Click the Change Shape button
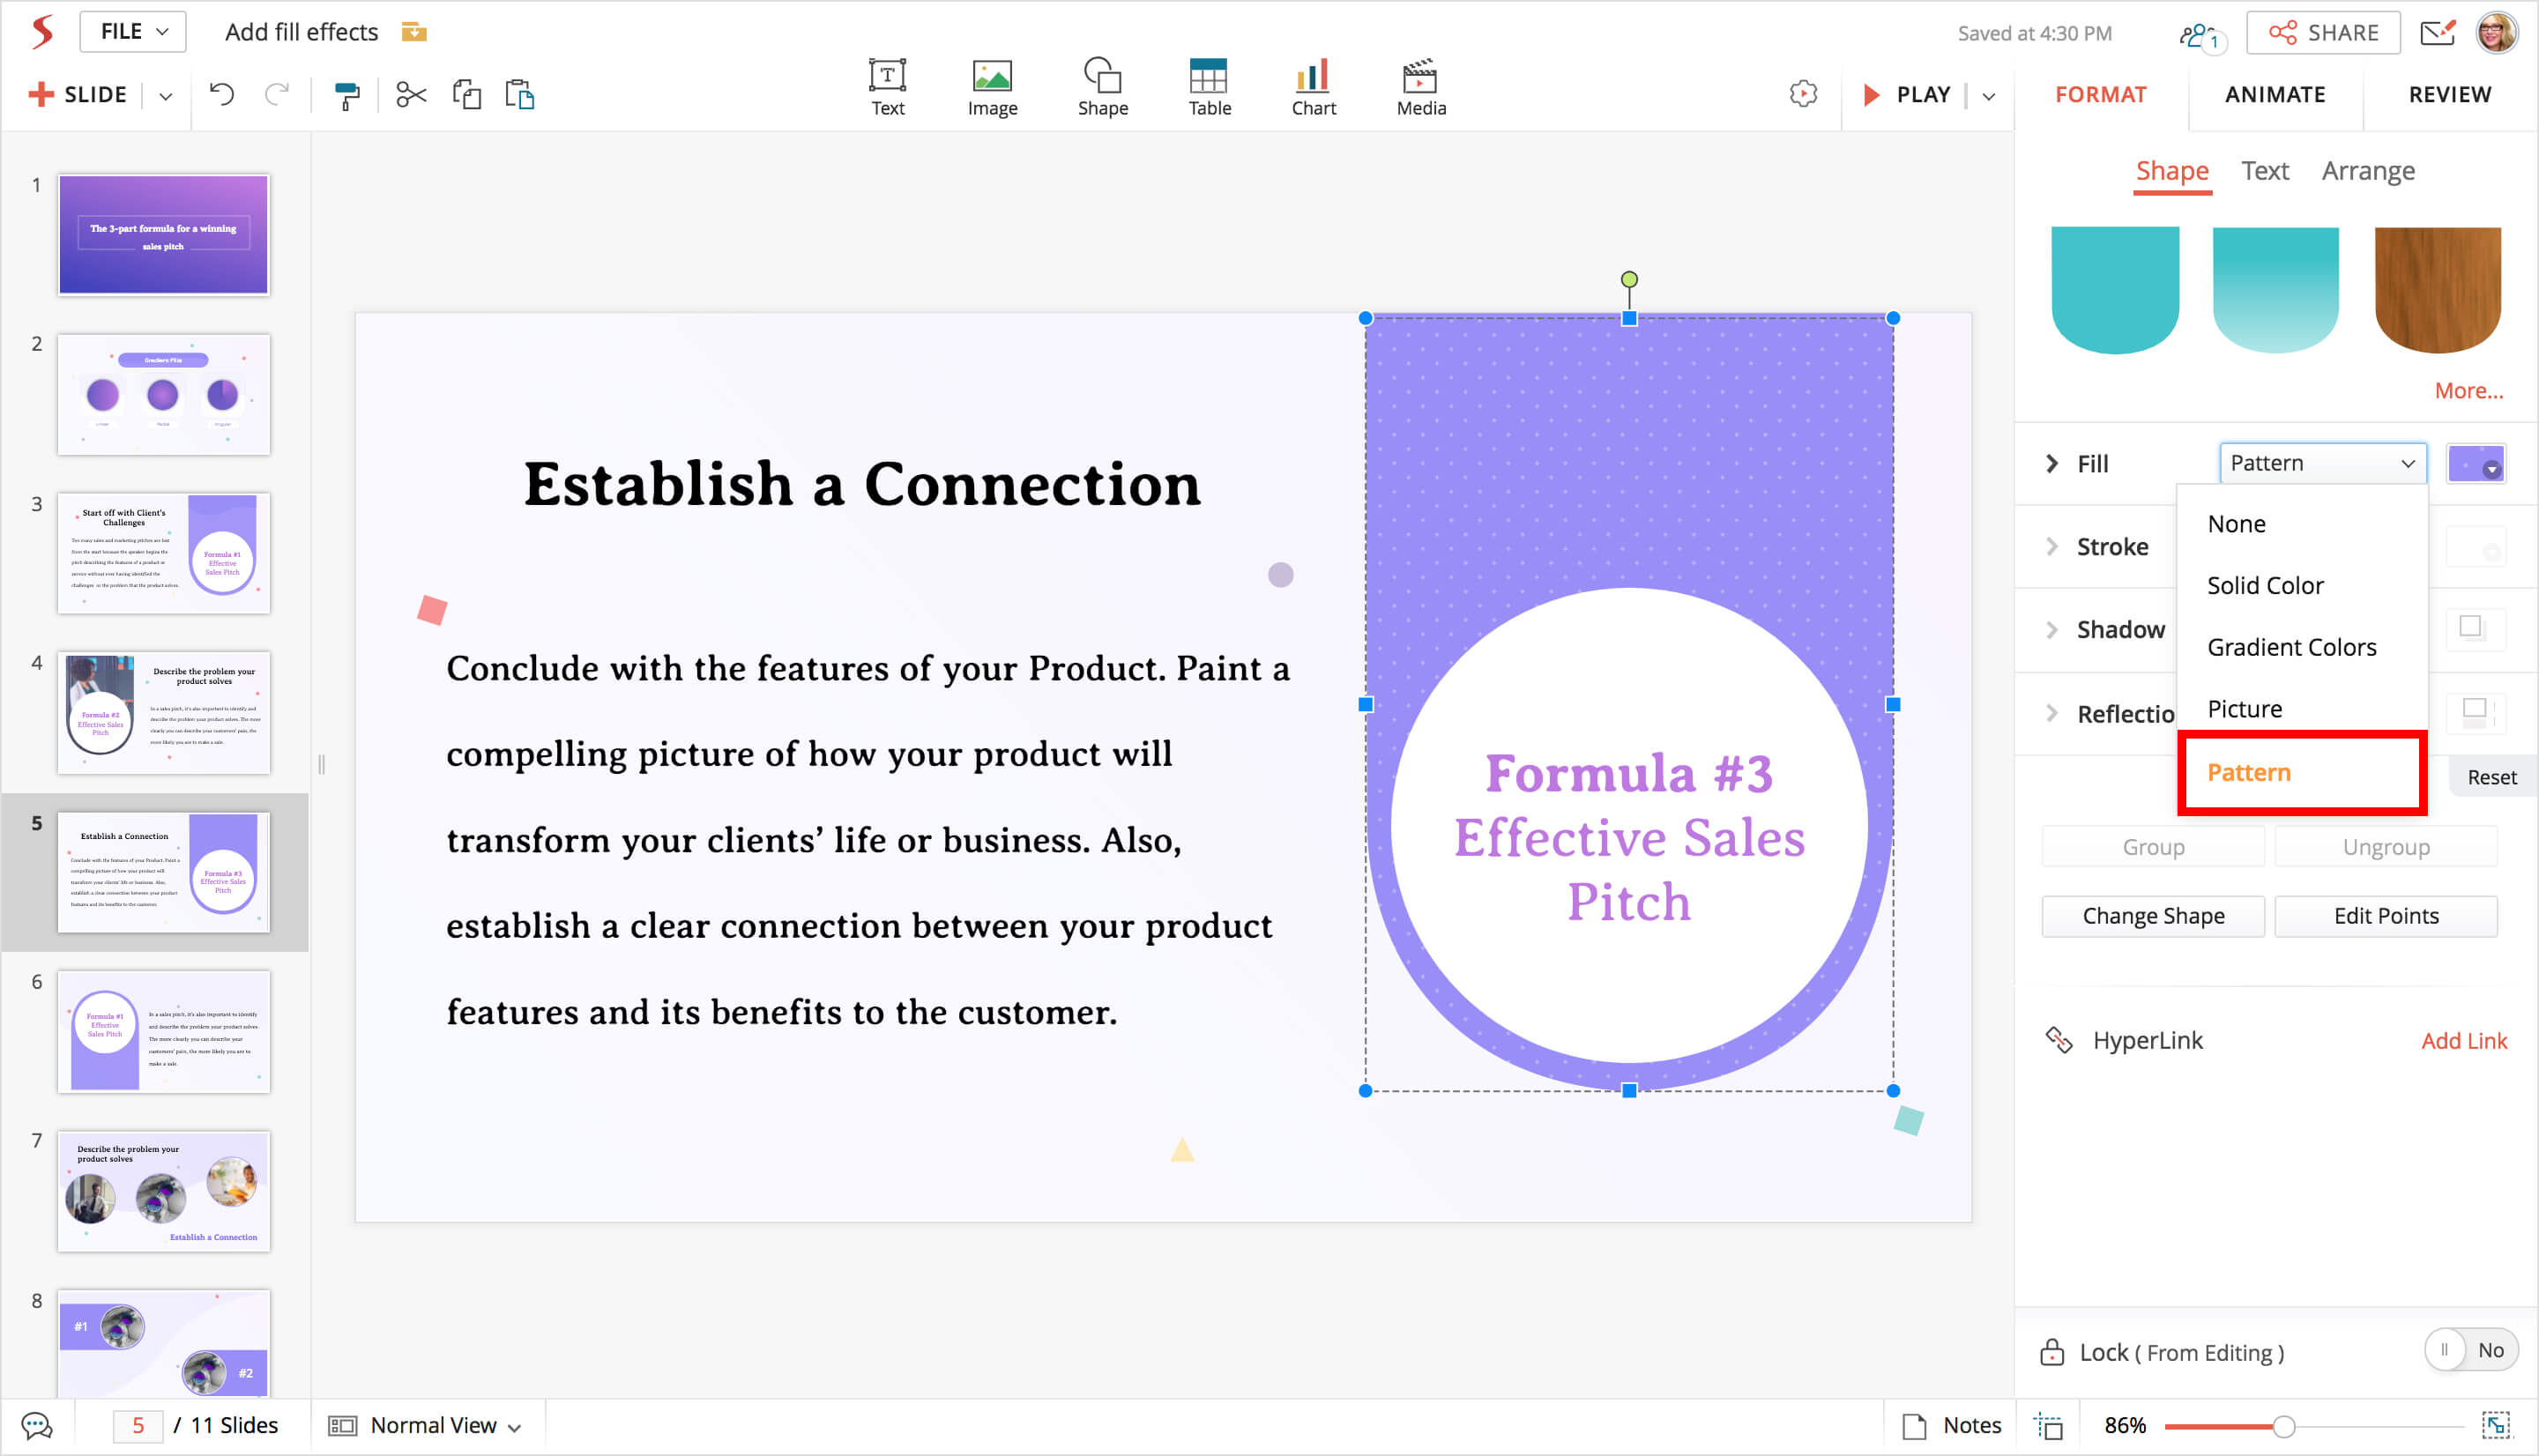This screenshot has width=2539, height=1456. point(2152,916)
